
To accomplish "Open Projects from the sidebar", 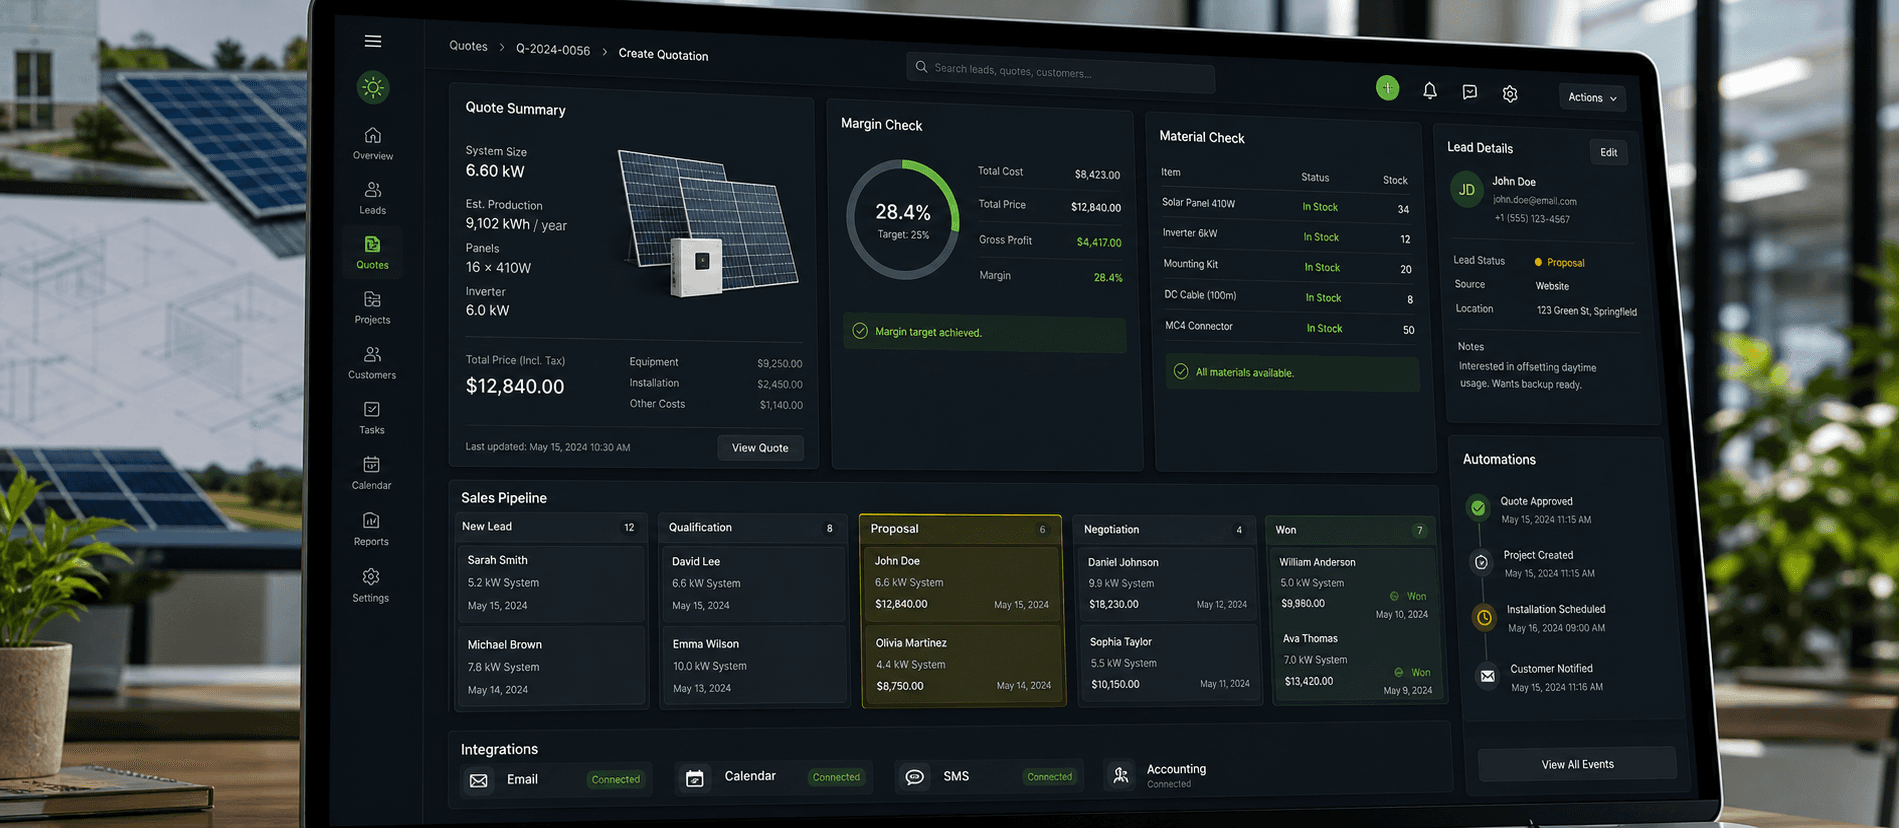I will [372, 308].
